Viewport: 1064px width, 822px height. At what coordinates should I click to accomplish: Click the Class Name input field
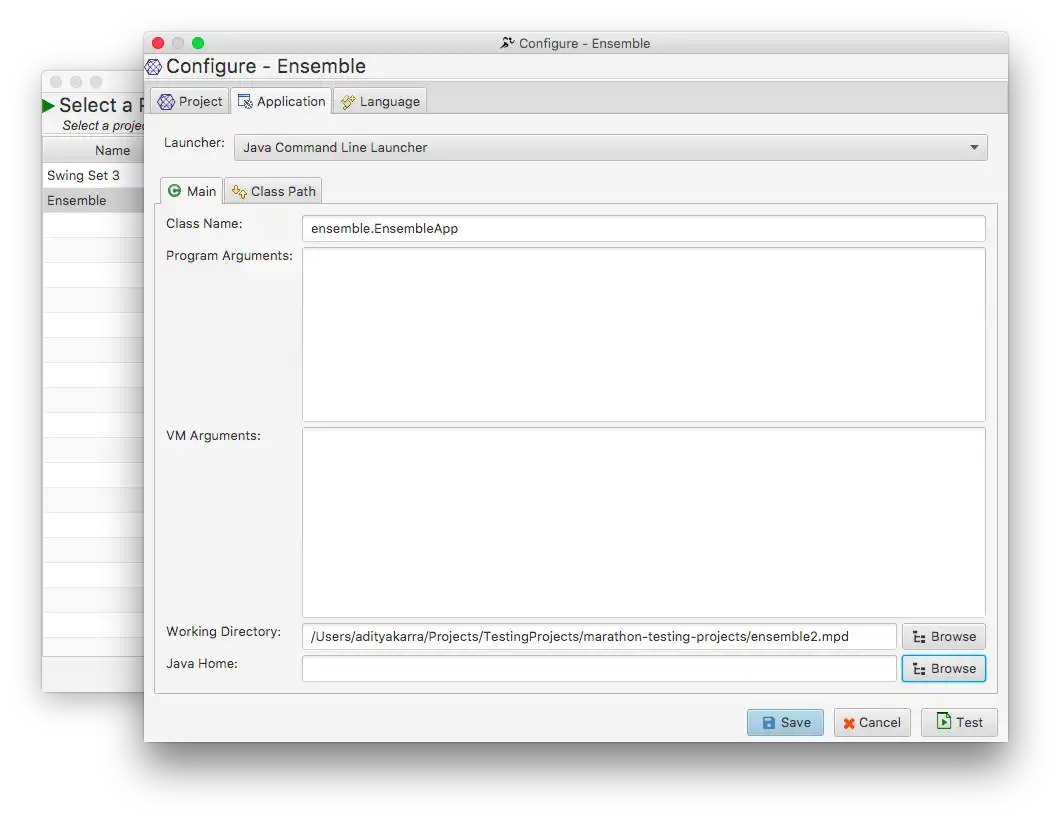(643, 229)
